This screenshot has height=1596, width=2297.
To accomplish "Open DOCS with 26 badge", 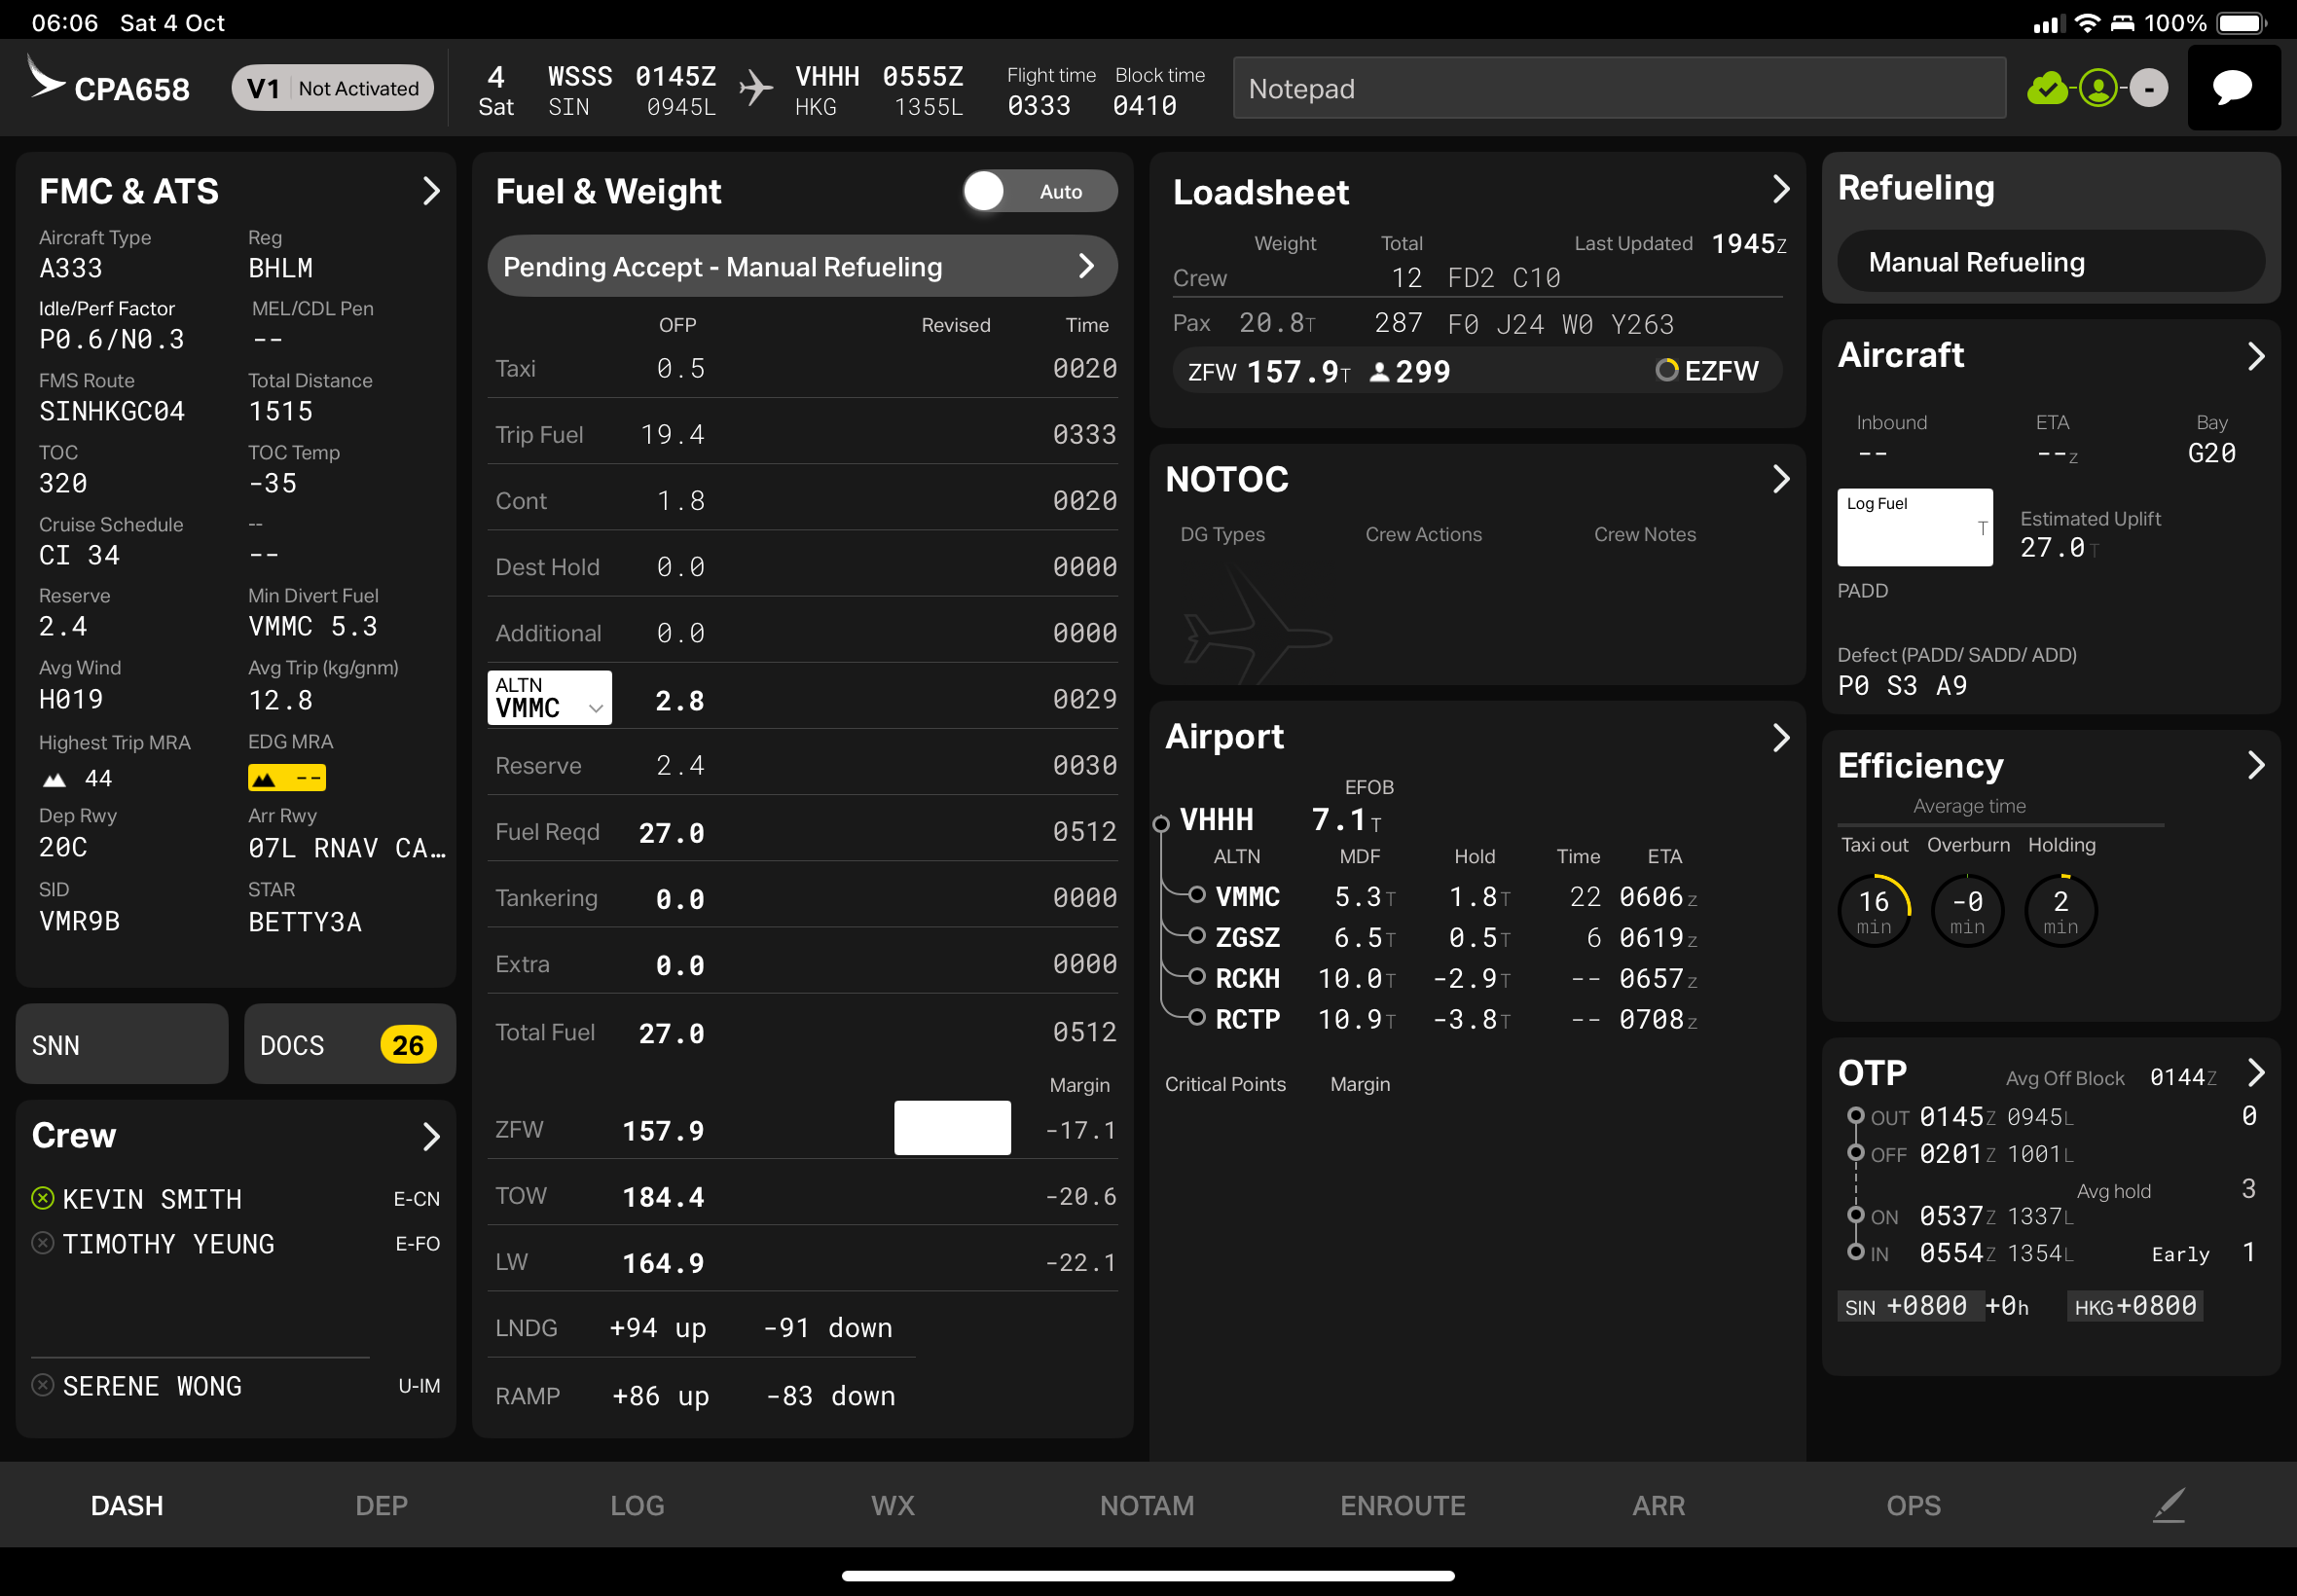I will click(x=350, y=1044).
